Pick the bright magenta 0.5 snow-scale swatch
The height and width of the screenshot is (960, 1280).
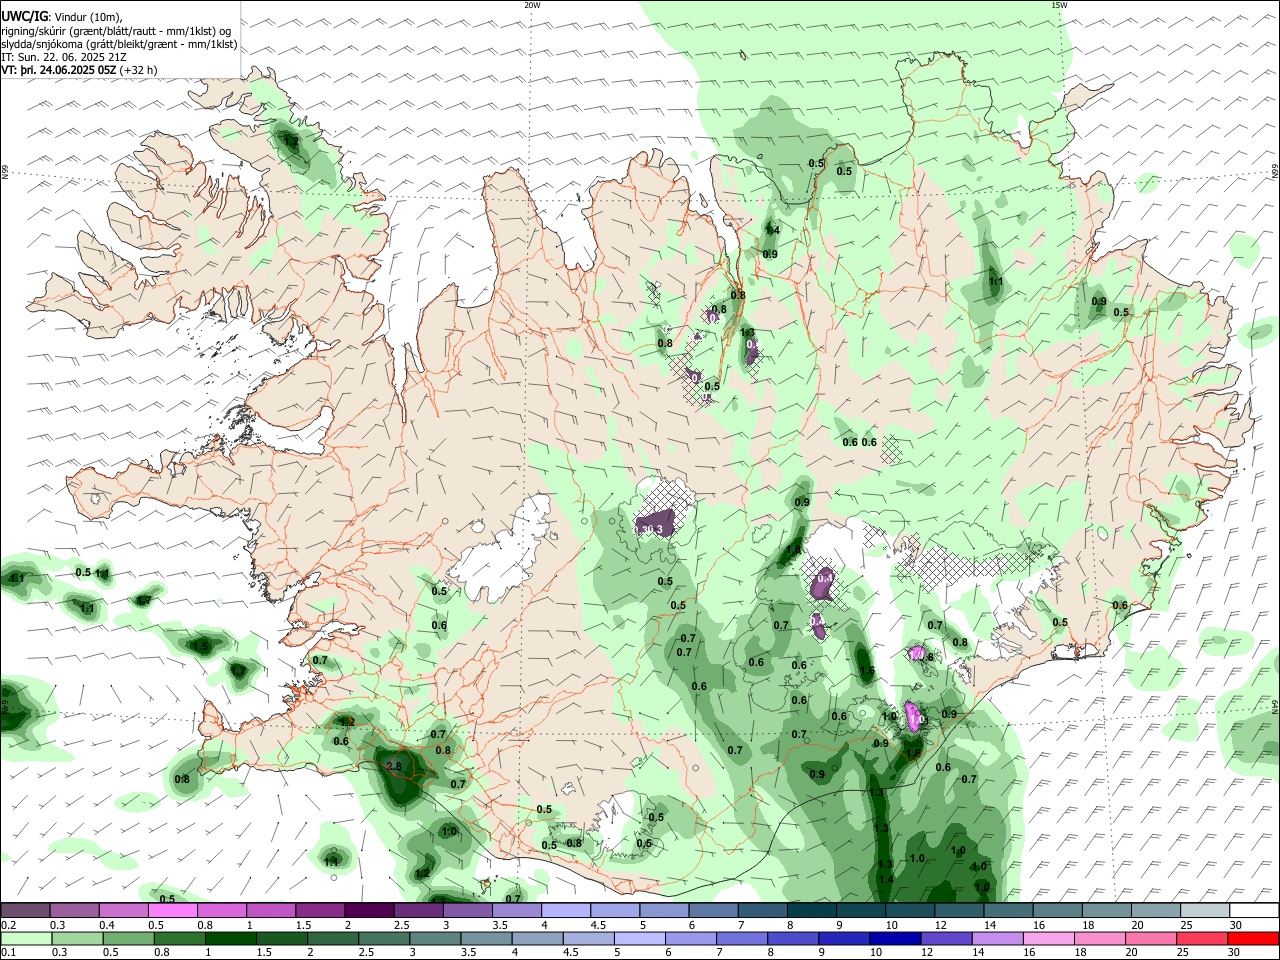(x=174, y=910)
